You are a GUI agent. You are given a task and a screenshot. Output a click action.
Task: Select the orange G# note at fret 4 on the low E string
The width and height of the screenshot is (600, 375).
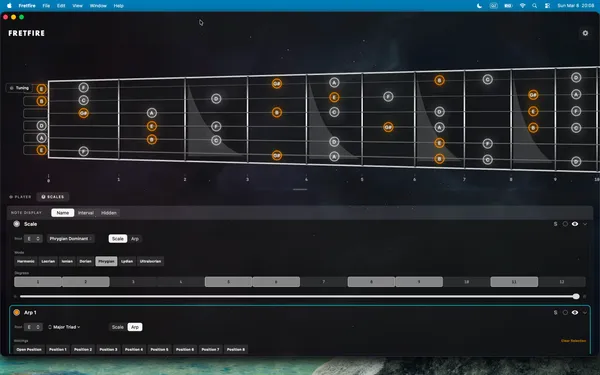click(277, 155)
